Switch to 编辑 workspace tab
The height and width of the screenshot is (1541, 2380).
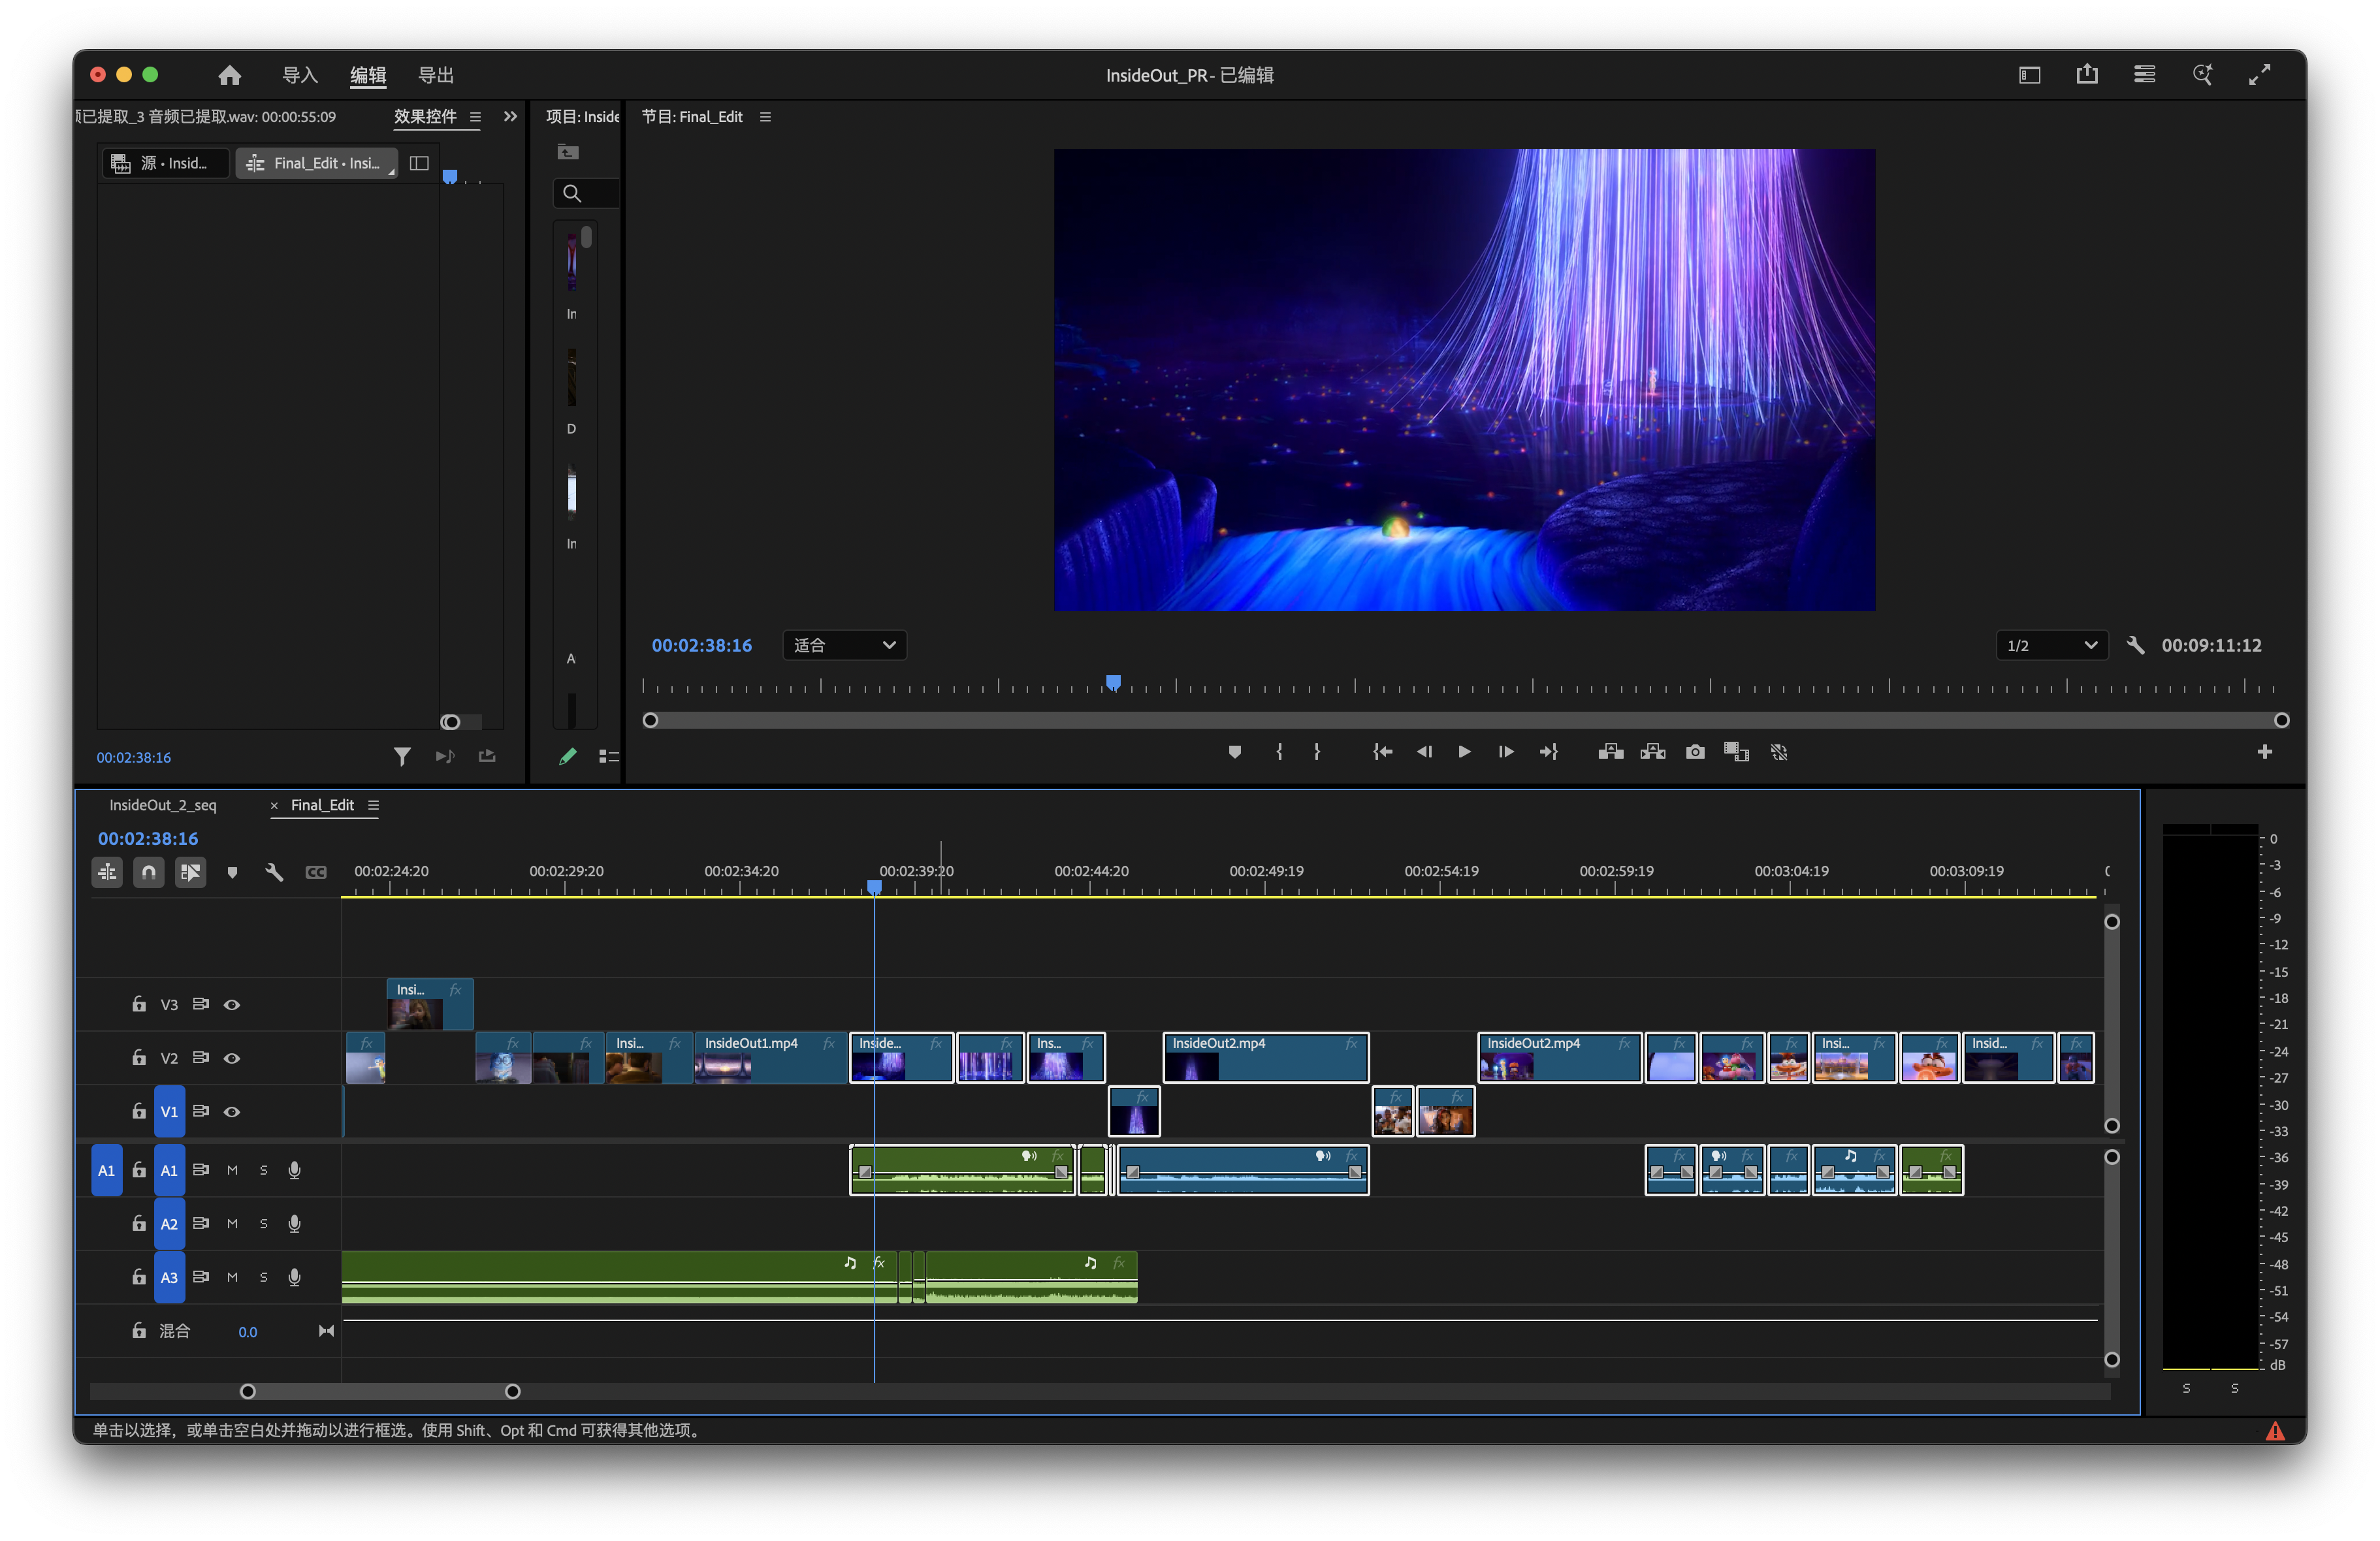point(368,75)
